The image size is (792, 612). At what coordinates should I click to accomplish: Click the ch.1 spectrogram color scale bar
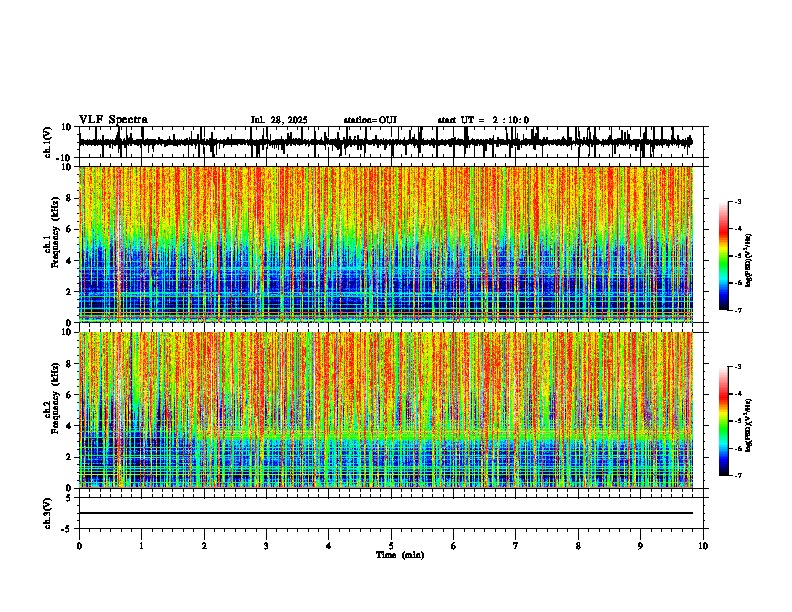724,256
